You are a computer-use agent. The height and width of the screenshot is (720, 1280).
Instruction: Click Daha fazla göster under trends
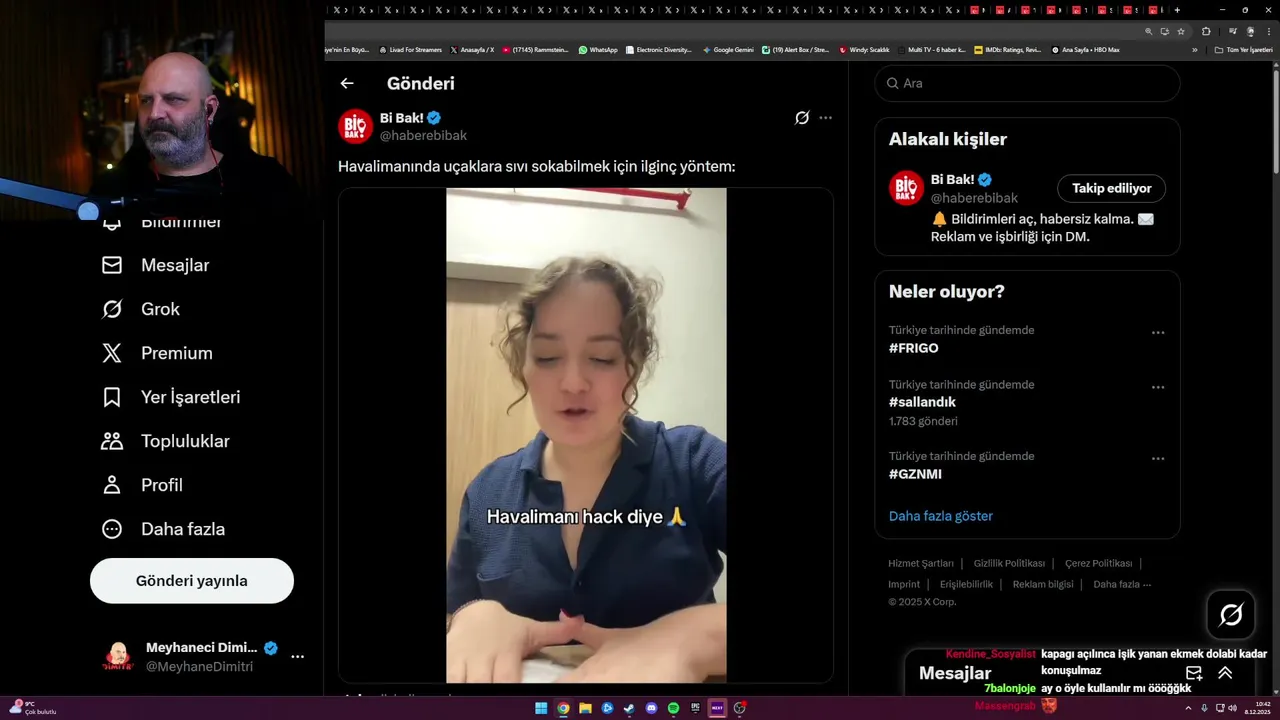tap(941, 516)
